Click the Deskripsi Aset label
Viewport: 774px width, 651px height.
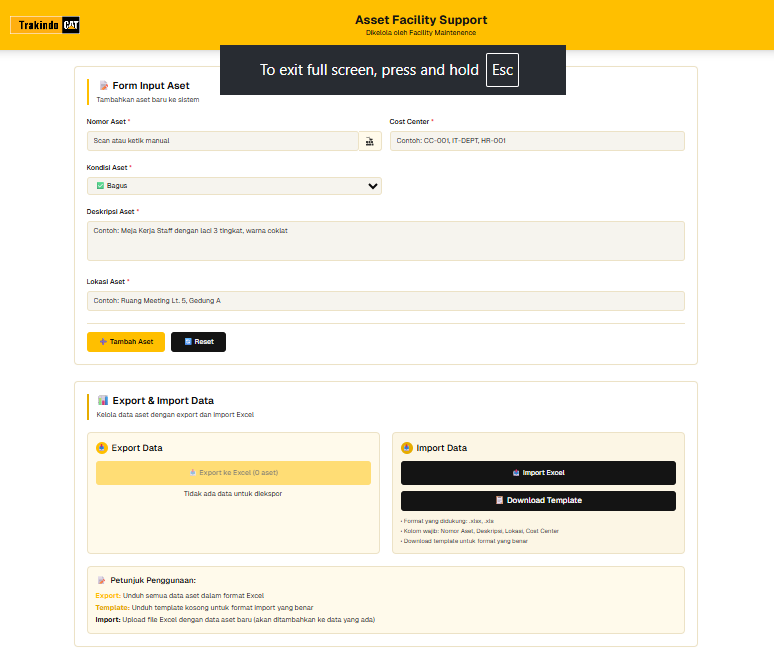click(111, 212)
